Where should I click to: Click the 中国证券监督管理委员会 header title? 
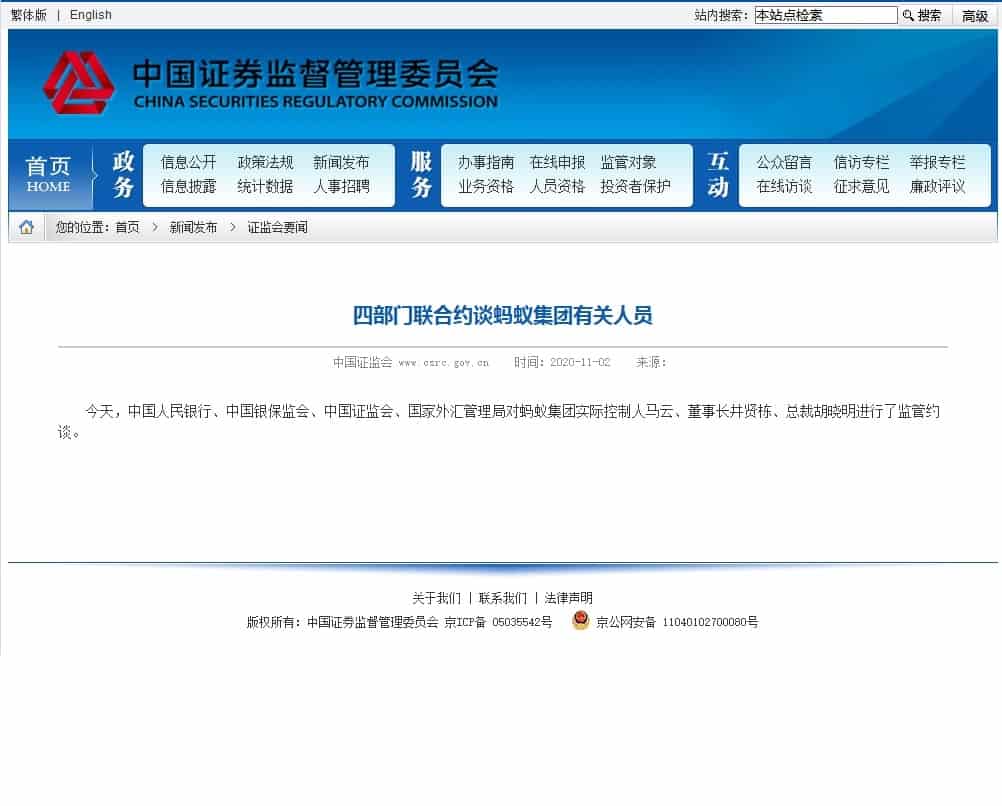(x=316, y=74)
